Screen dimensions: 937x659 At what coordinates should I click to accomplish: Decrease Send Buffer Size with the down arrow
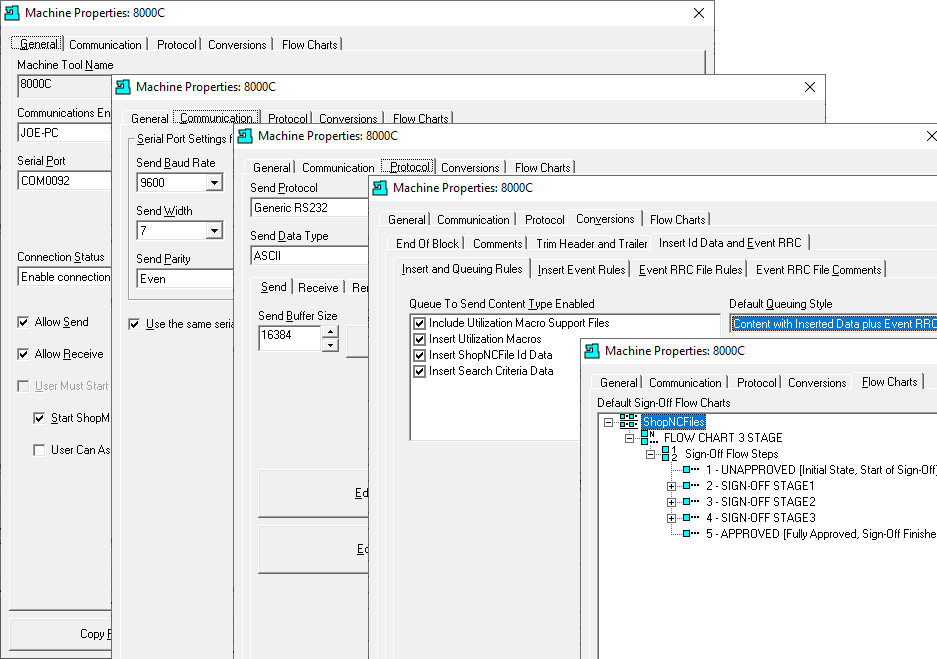coord(330,345)
